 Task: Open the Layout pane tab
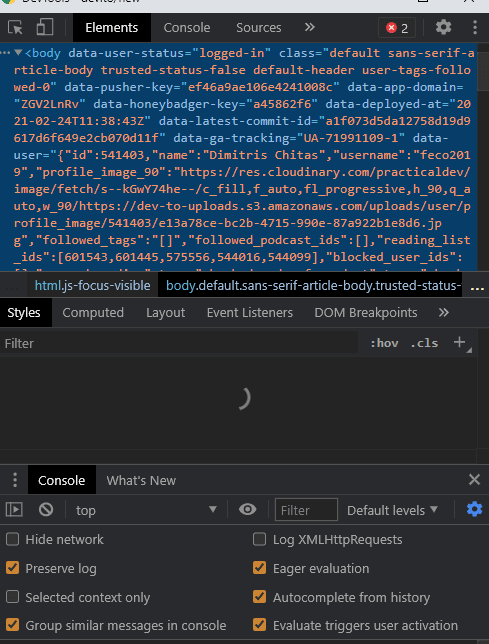click(x=165, y=313)
